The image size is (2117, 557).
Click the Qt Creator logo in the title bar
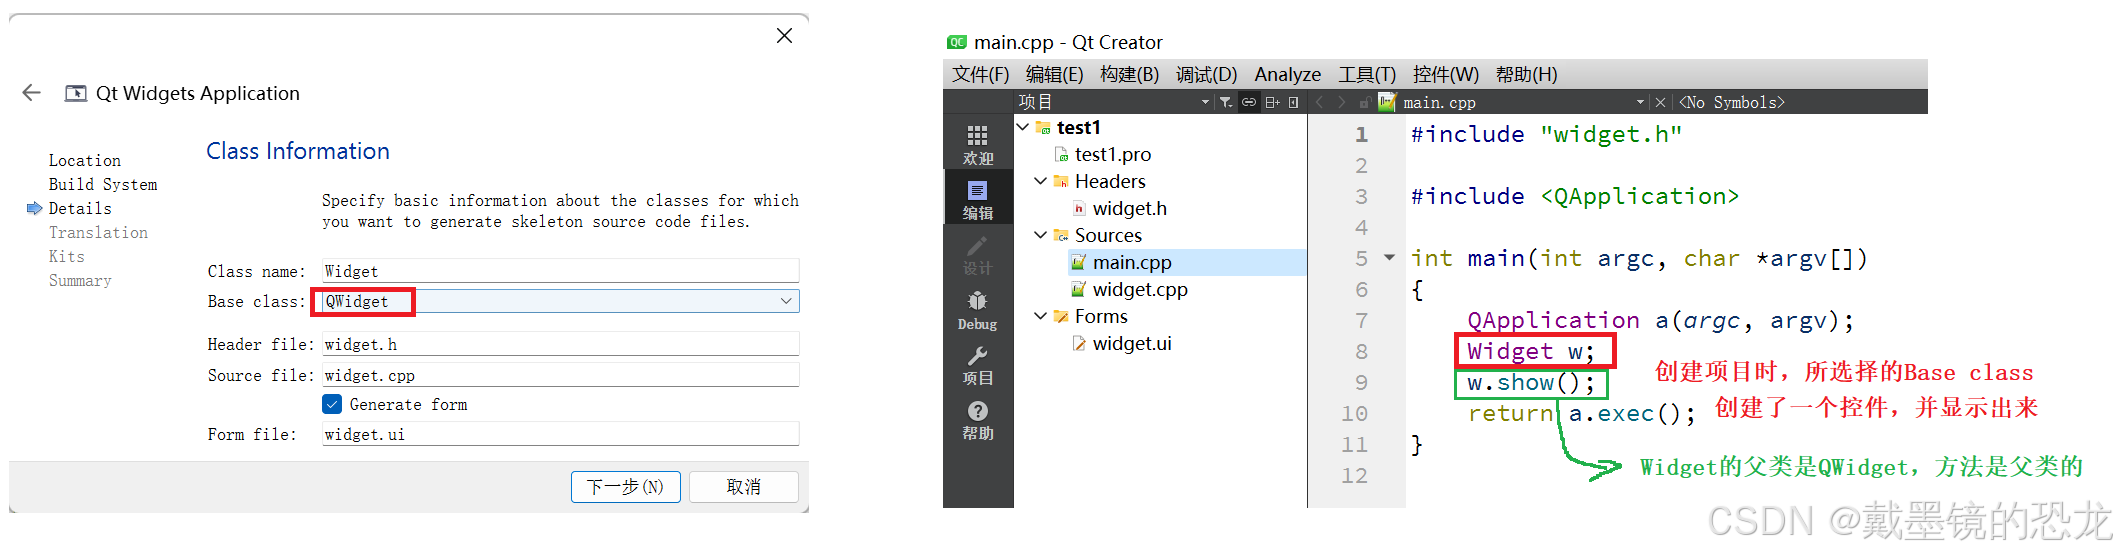(957, 42)
